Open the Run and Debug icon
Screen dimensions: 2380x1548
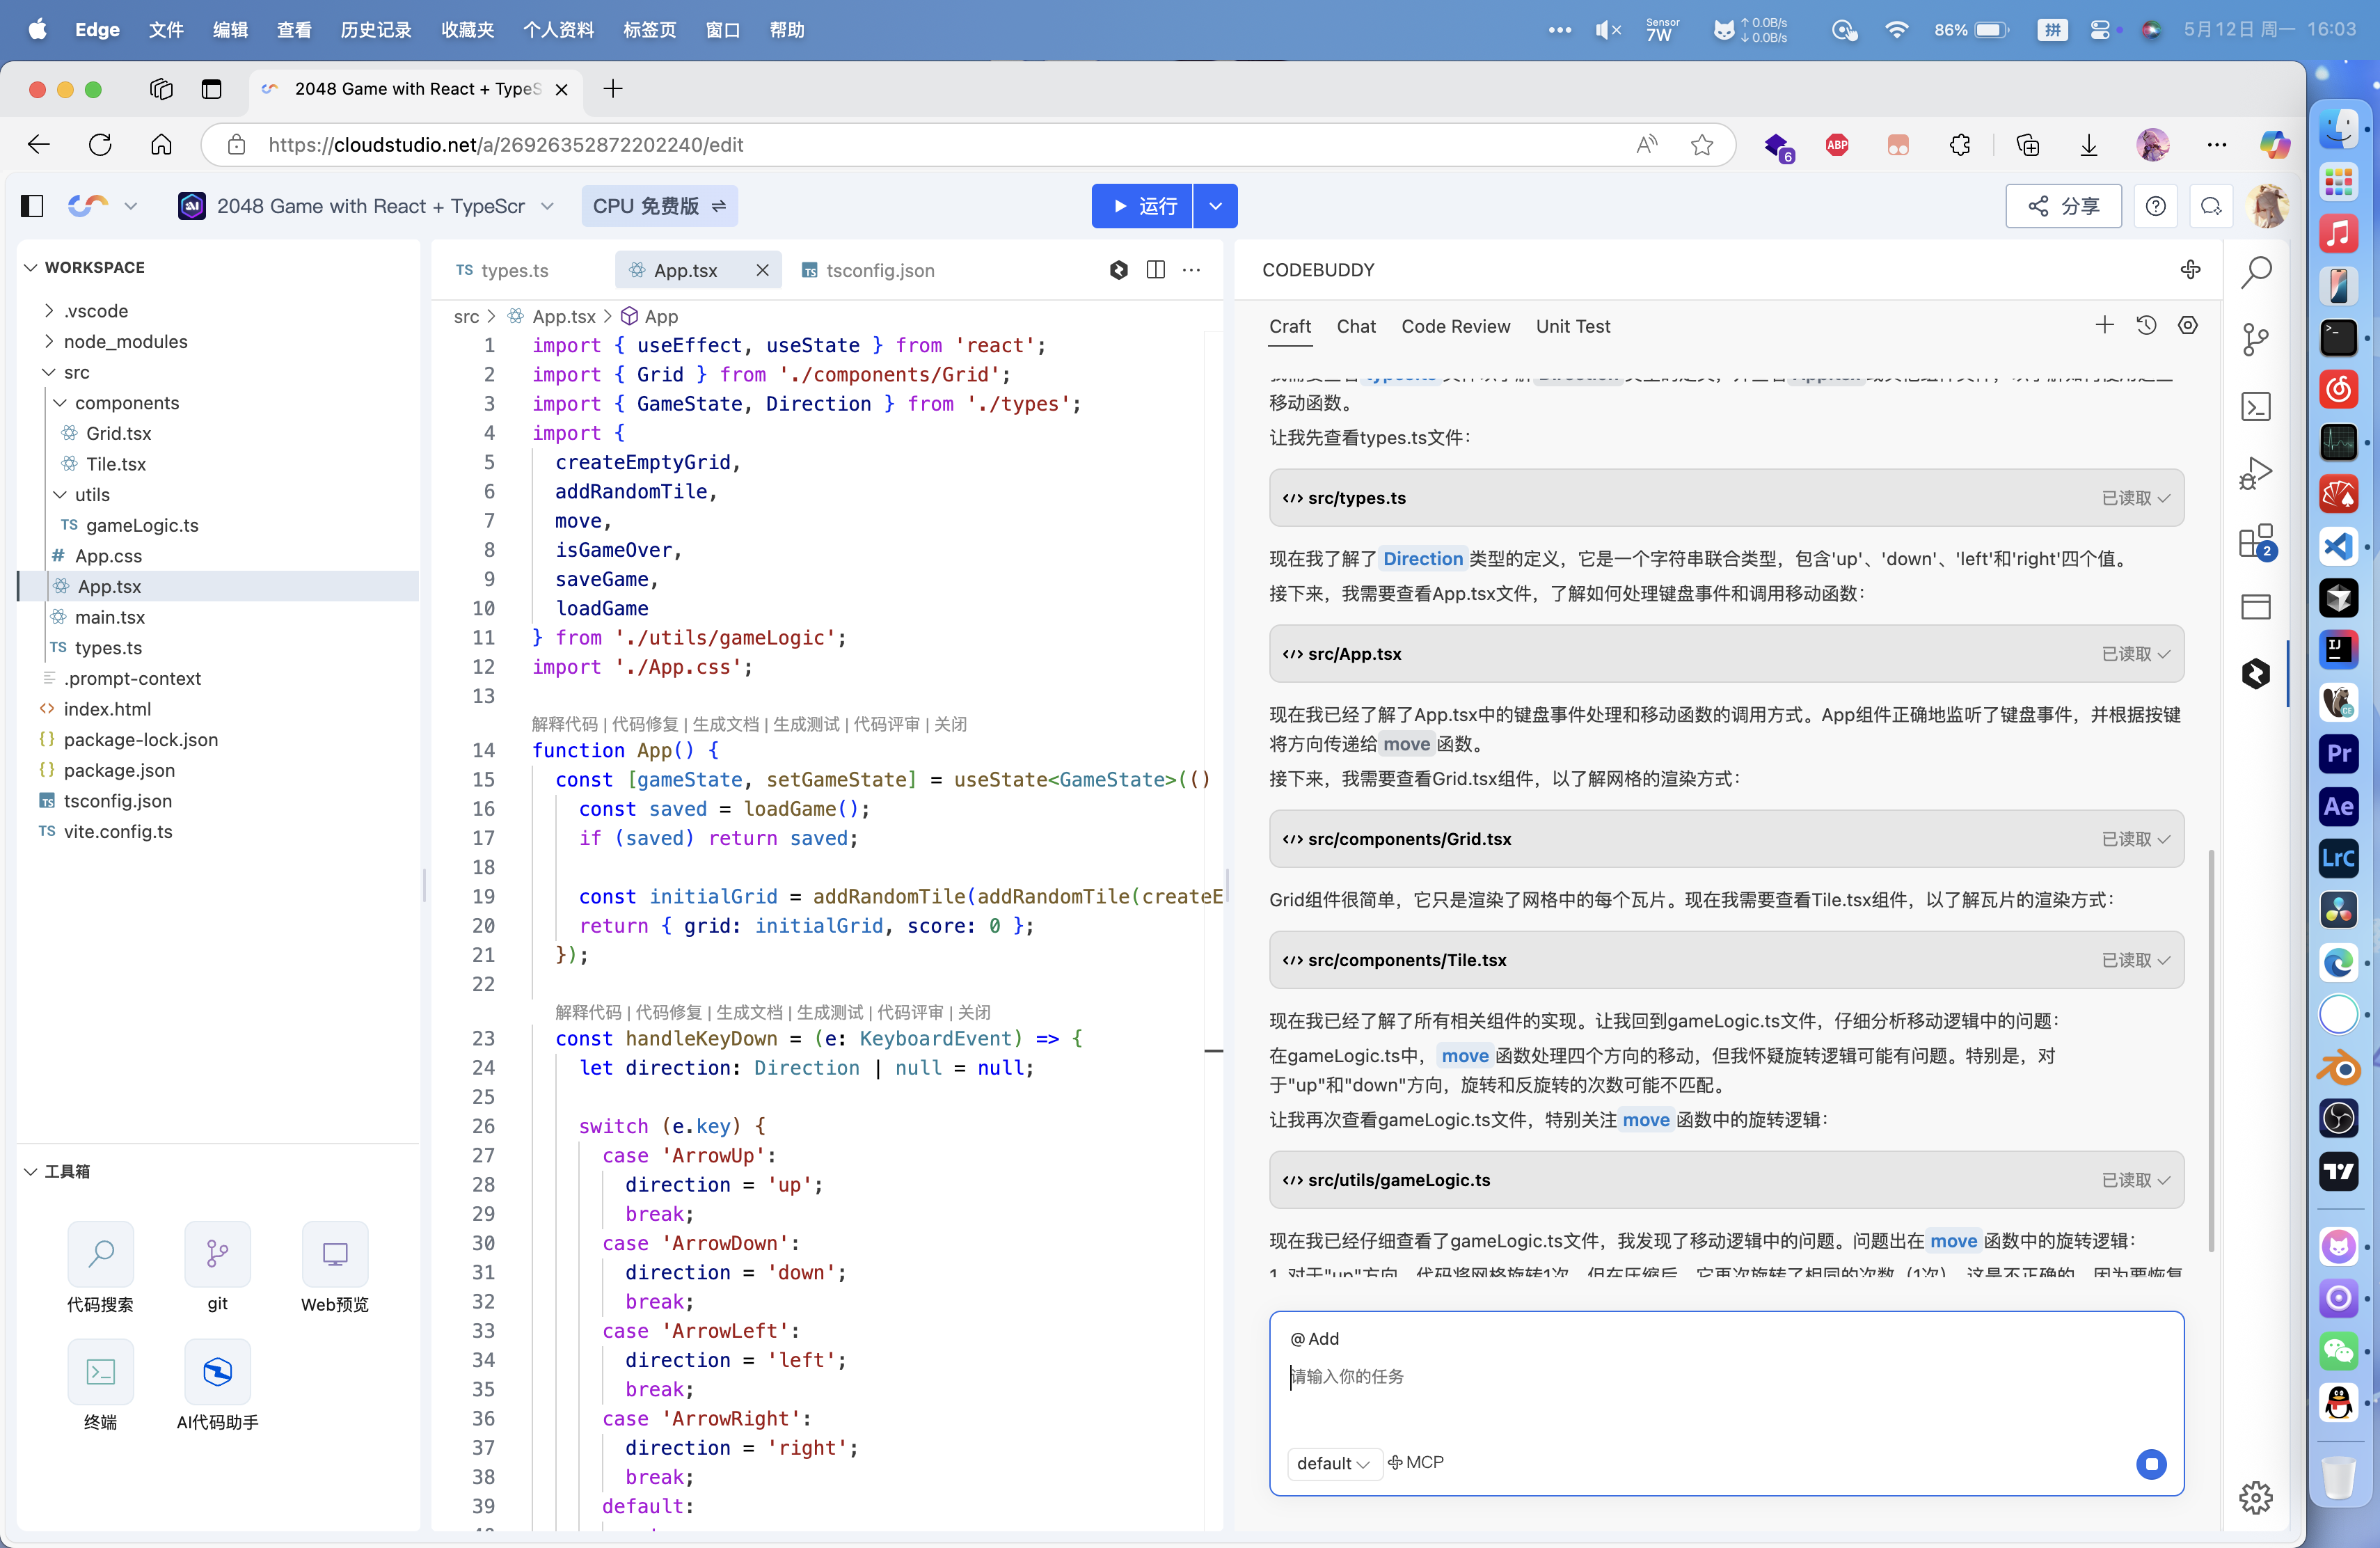point(2256,474)
